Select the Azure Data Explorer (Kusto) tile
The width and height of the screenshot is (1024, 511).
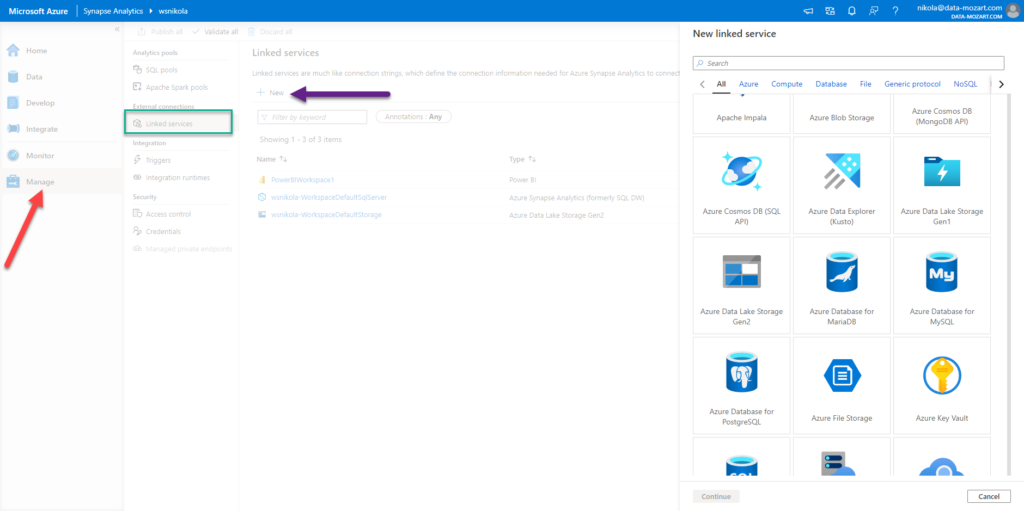click(x=842, y=185)
